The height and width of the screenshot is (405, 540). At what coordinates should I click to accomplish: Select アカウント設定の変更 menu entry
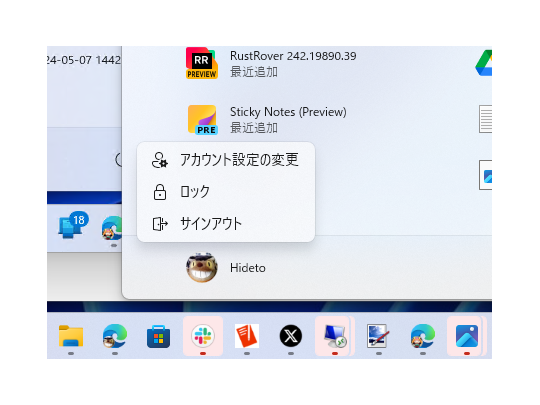(x=226, y=160)
